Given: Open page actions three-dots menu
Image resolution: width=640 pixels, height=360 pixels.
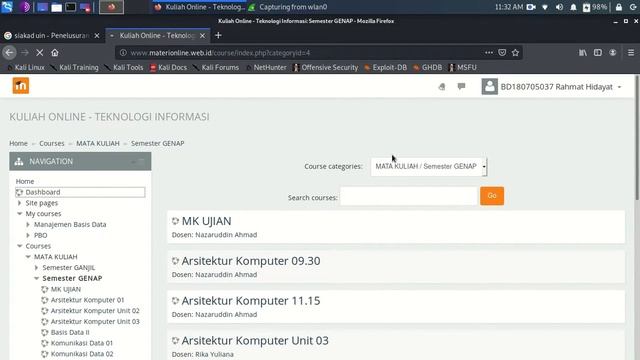Looking at the screenshot, I should point(489,53).
